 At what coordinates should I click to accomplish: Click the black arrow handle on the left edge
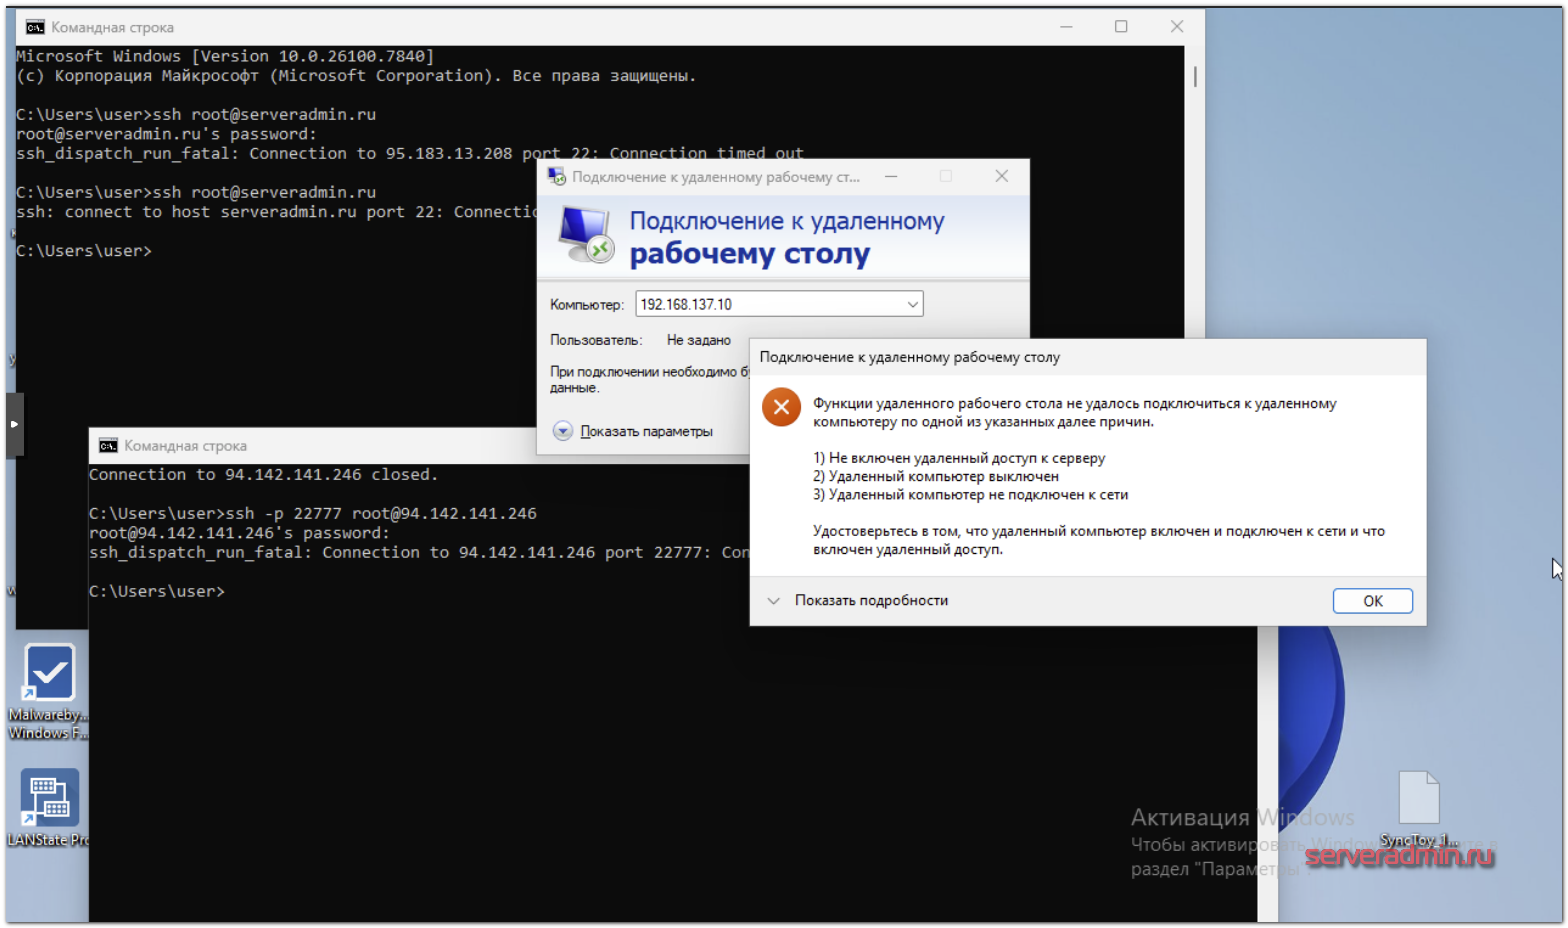14,425
